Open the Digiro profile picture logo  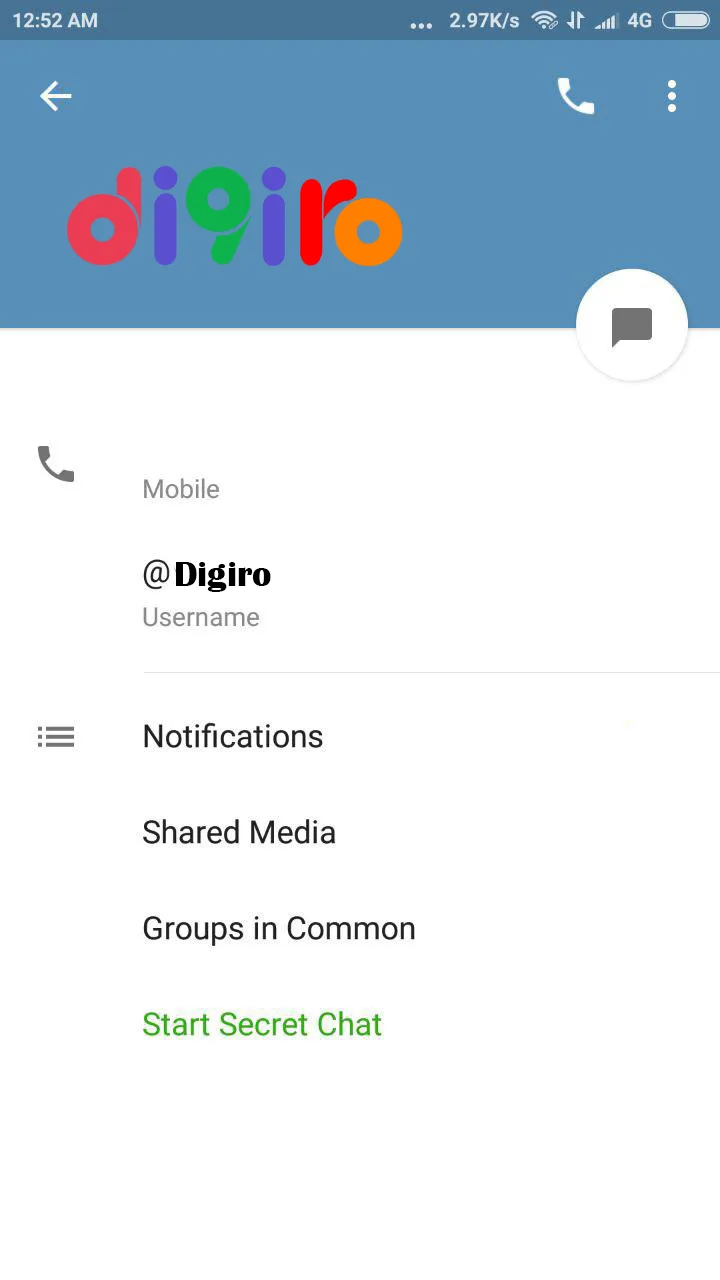pyautogui.click(x=235, y=216)
